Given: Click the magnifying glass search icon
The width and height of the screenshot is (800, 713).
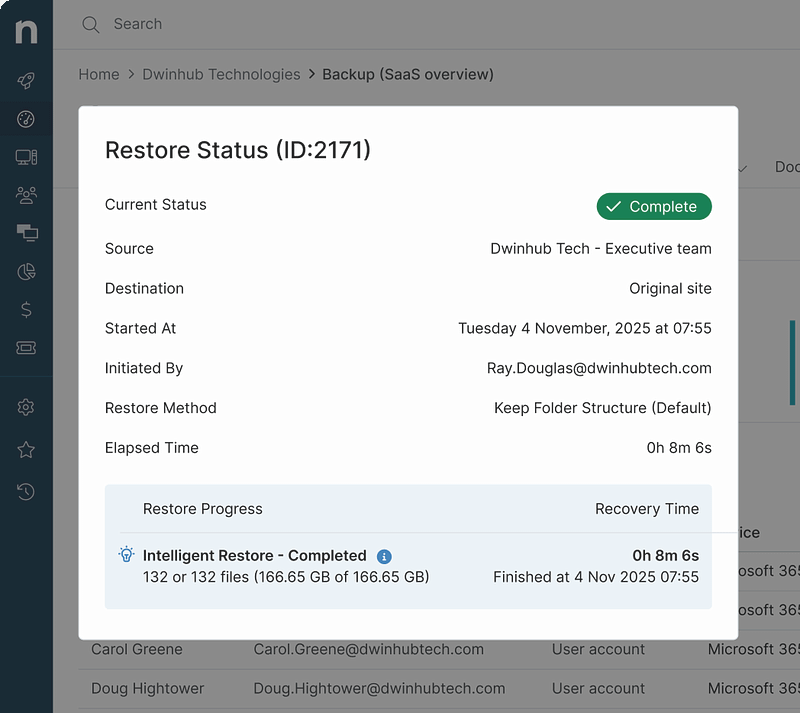Looking at the screenshot, I should (x=91, y=24).
